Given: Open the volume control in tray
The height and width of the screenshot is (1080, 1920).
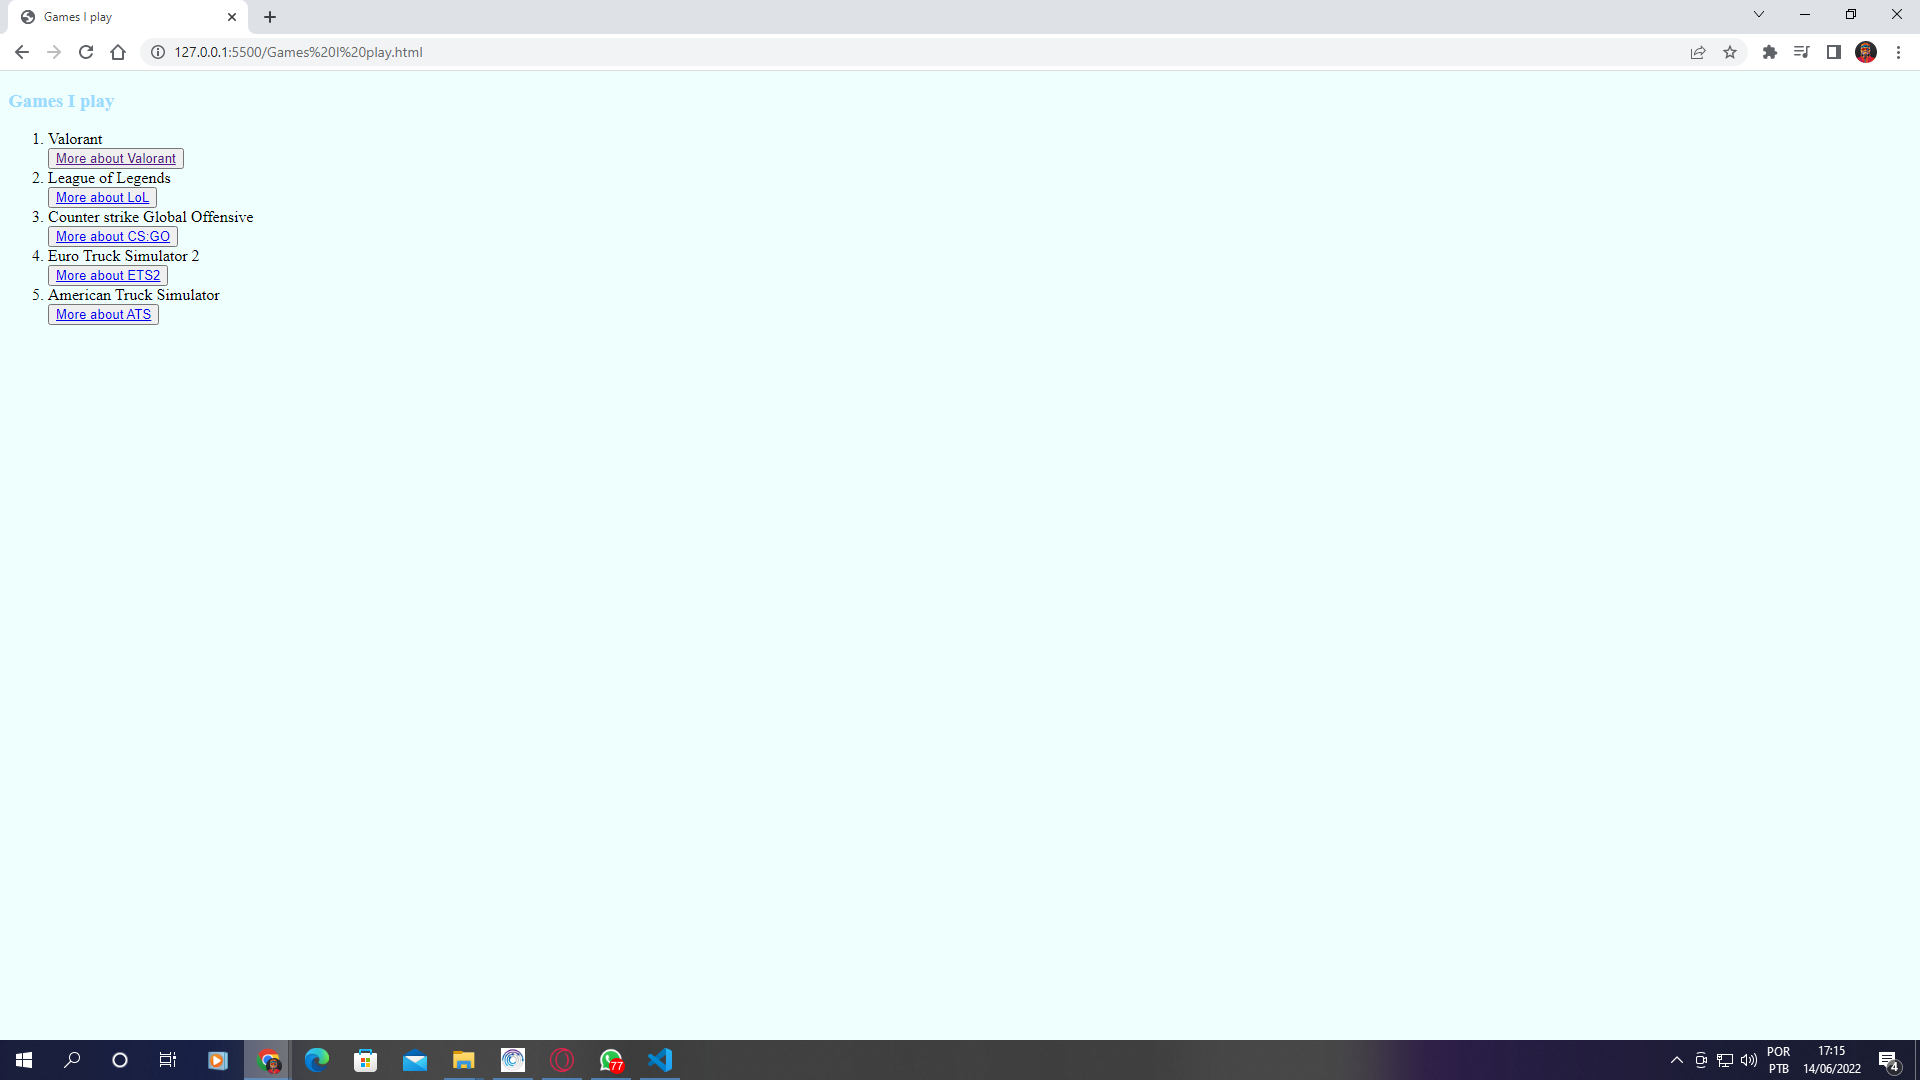Looking at the screenshot, I should [x=1748, y=1060].
